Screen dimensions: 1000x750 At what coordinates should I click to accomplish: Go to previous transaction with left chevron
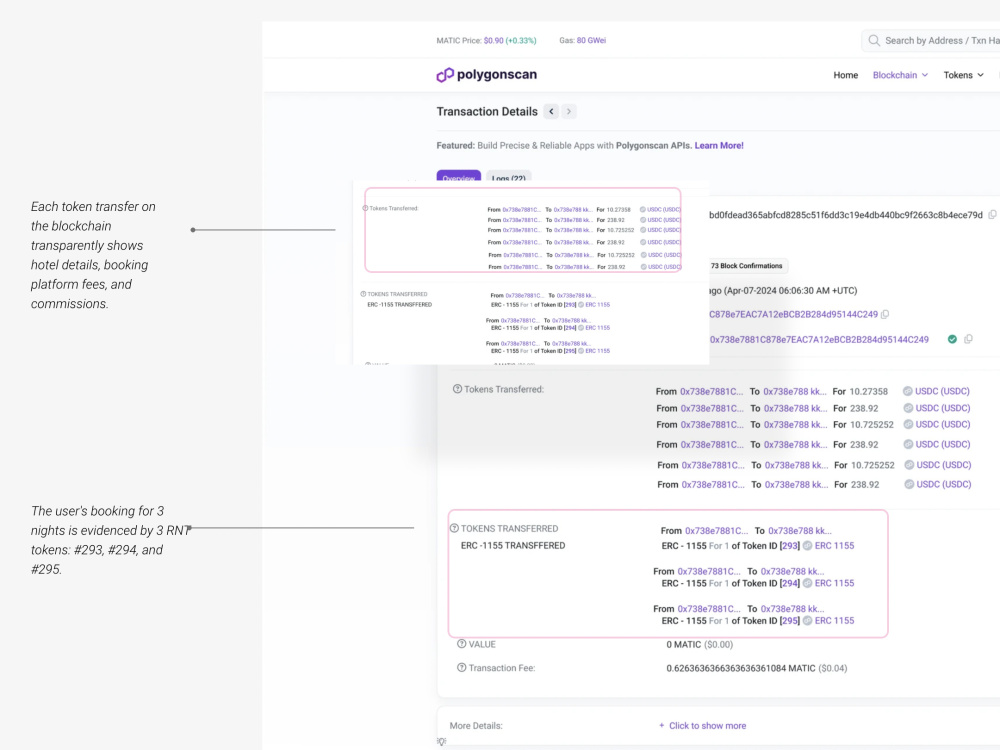tap(551, 112)
